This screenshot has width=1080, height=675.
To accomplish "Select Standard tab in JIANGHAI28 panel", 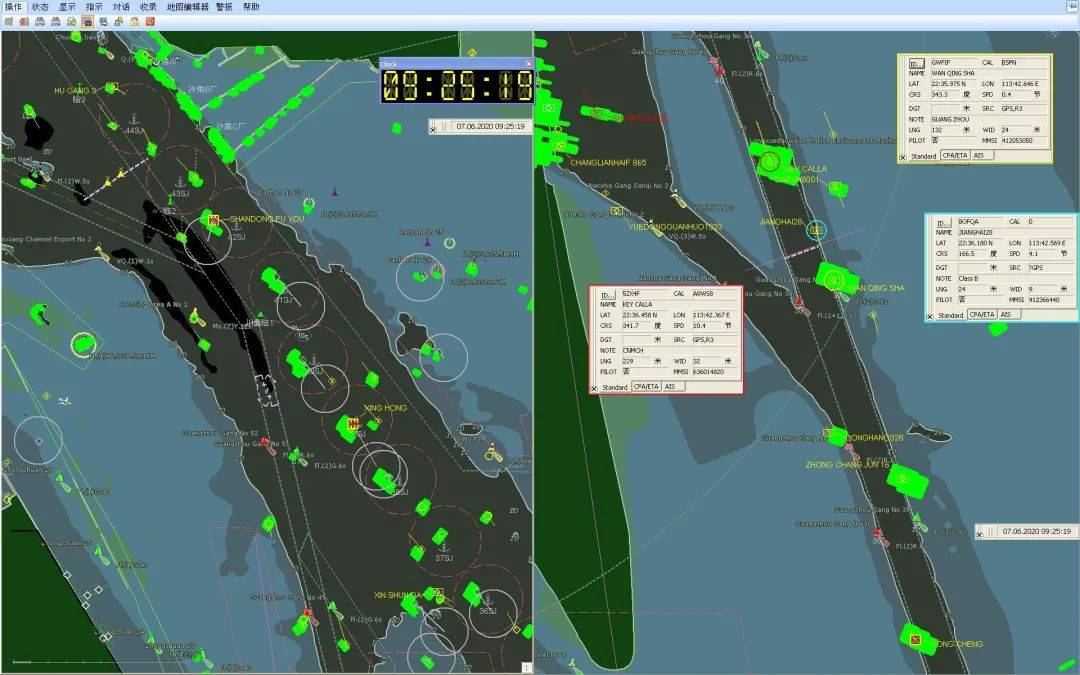I will 951,315.
